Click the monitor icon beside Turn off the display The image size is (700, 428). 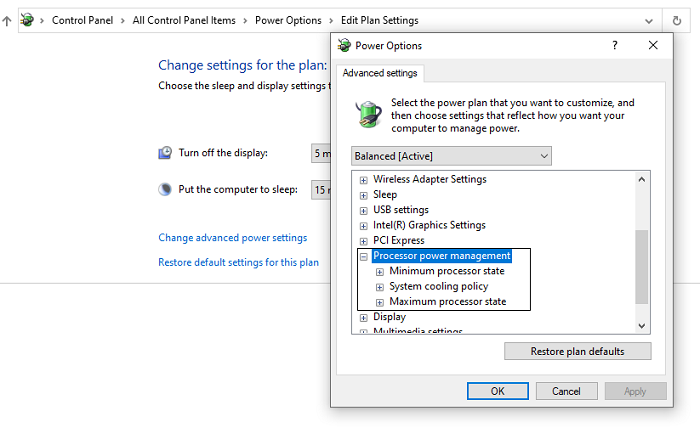(165, 153)
